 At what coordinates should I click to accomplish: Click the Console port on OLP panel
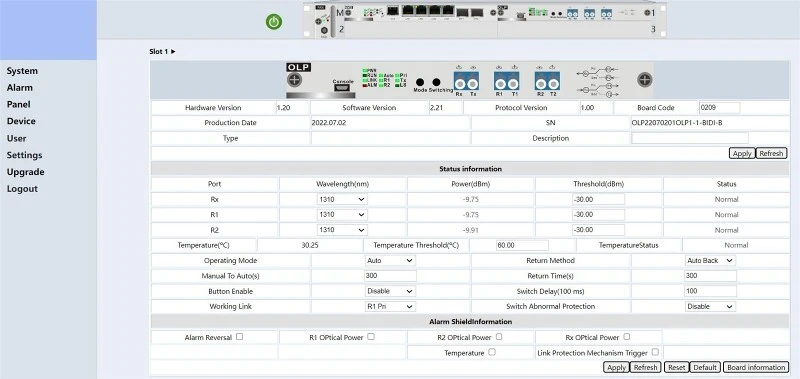point(343,87)
